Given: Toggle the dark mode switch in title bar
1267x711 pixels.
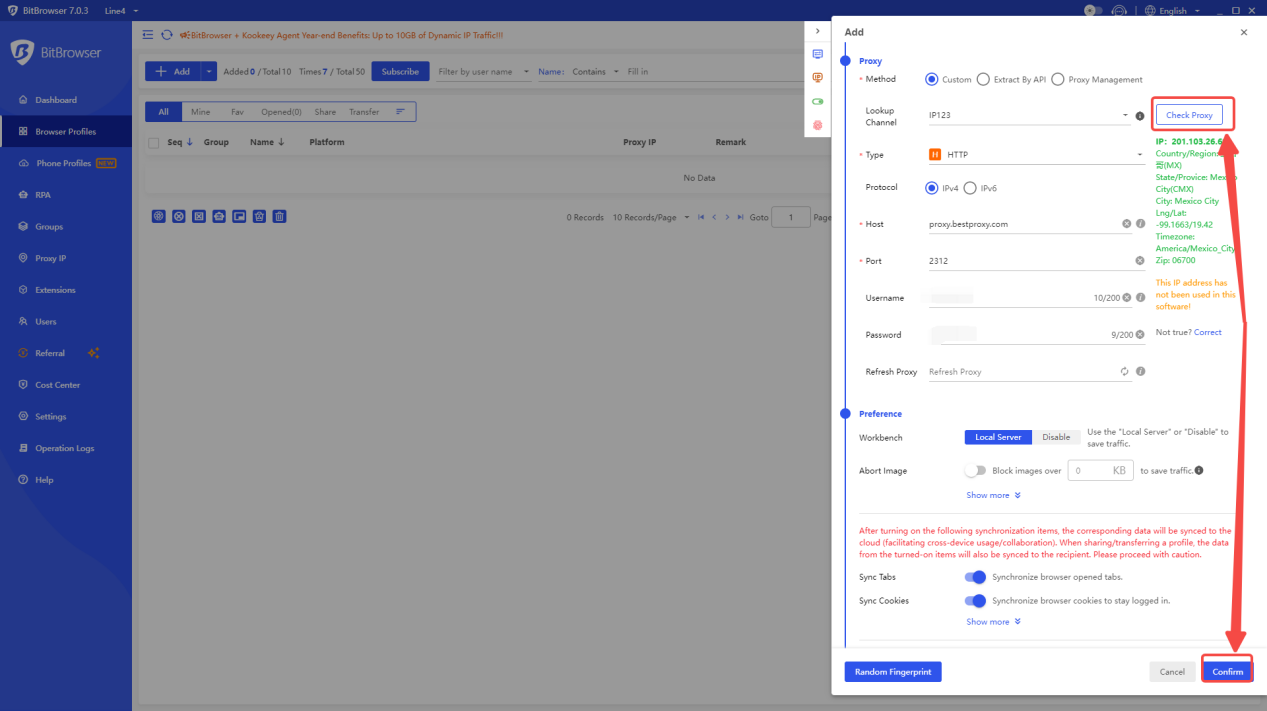Looking at the screenshot, I should tap(1093, 10).
